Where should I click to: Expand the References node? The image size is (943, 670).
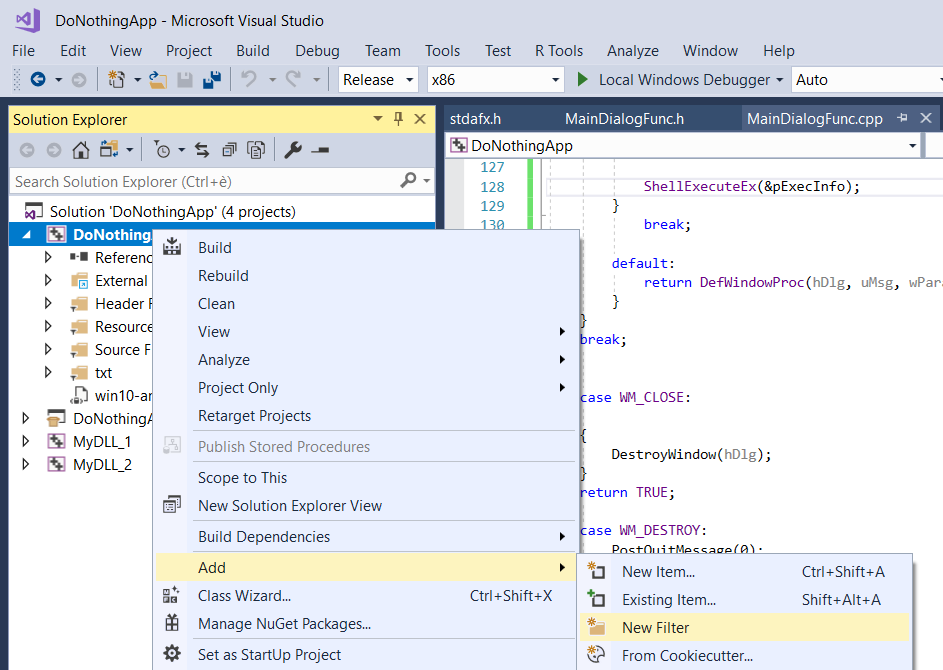[x=49, y=257]
